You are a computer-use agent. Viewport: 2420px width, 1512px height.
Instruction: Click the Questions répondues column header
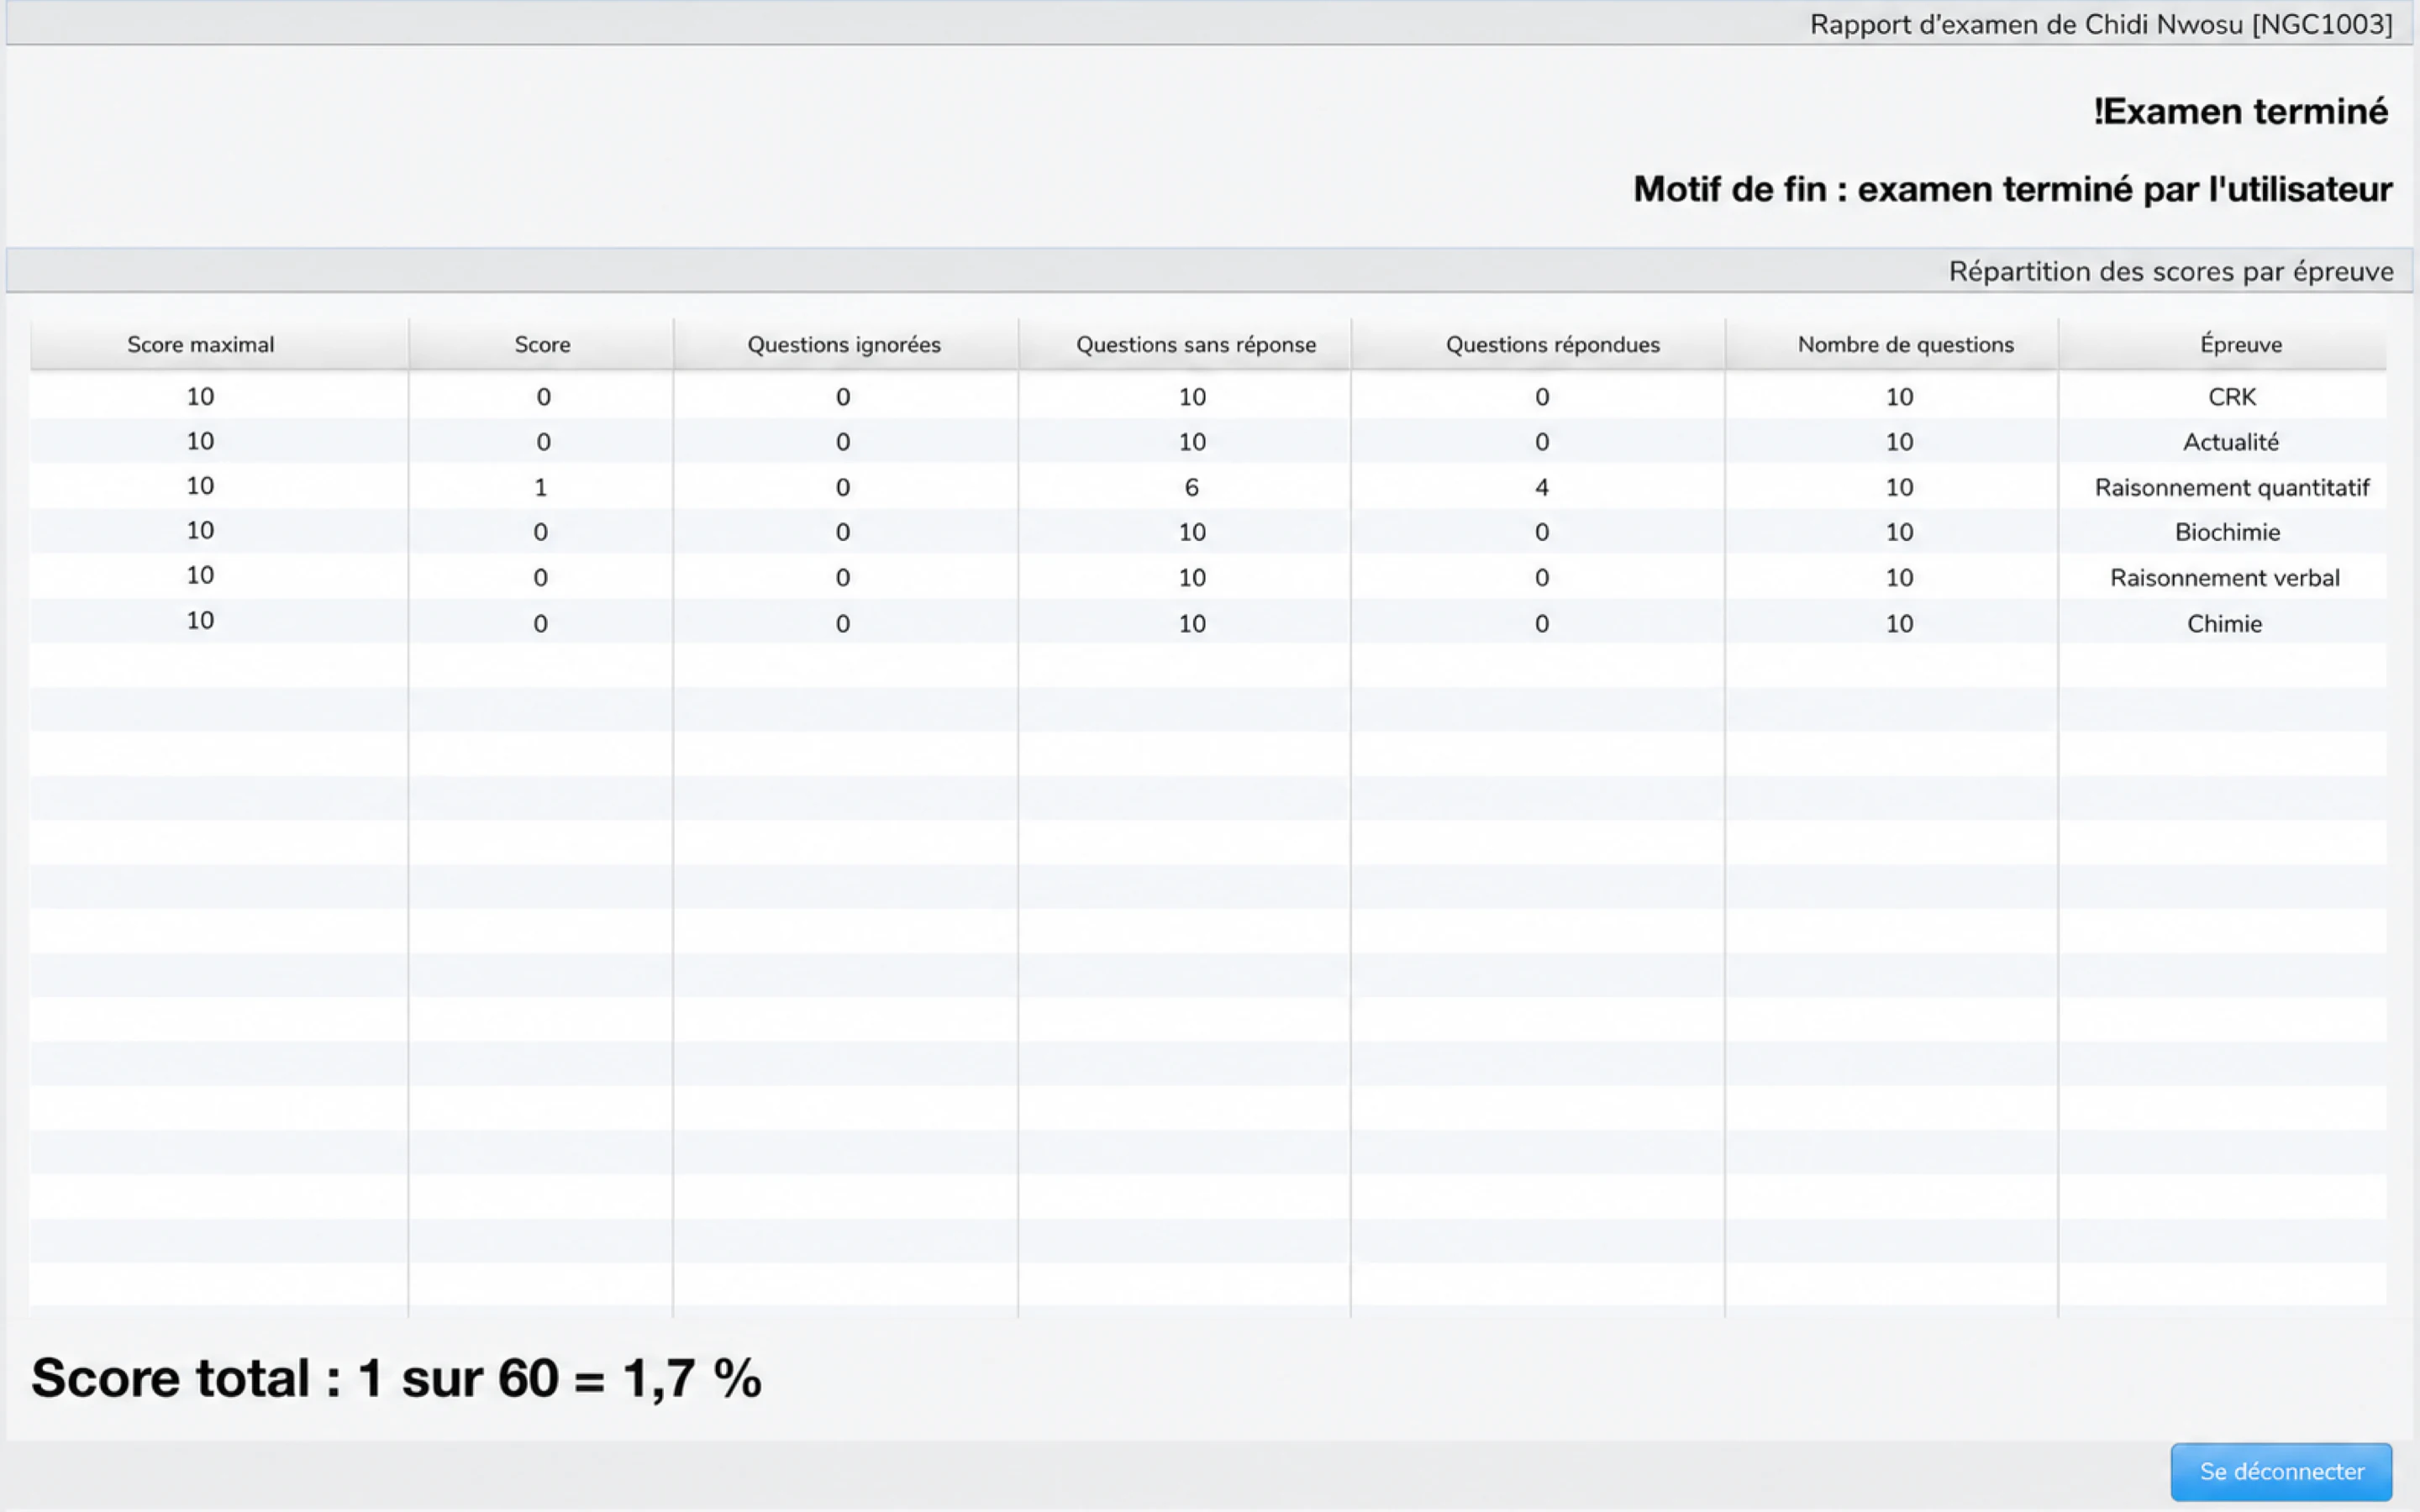pos(1538,344)
